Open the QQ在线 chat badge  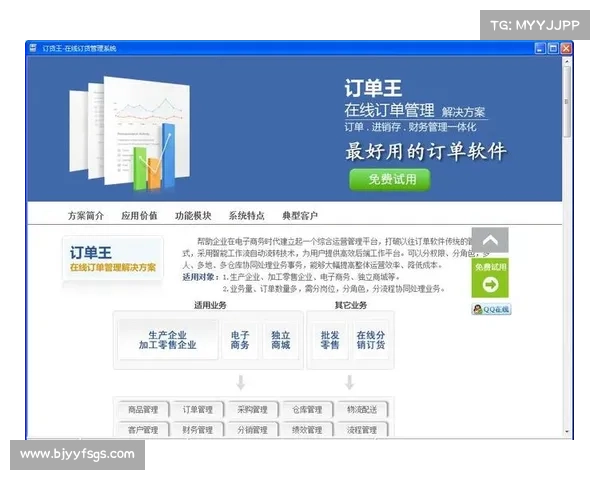click(491, 309)
